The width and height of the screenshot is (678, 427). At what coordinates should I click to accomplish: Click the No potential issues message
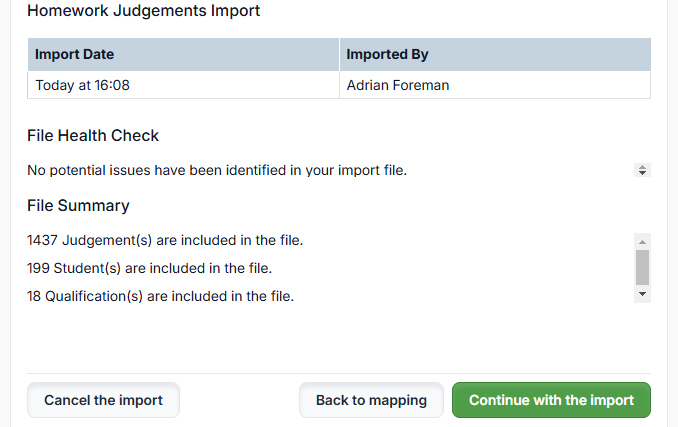point(217,170)
